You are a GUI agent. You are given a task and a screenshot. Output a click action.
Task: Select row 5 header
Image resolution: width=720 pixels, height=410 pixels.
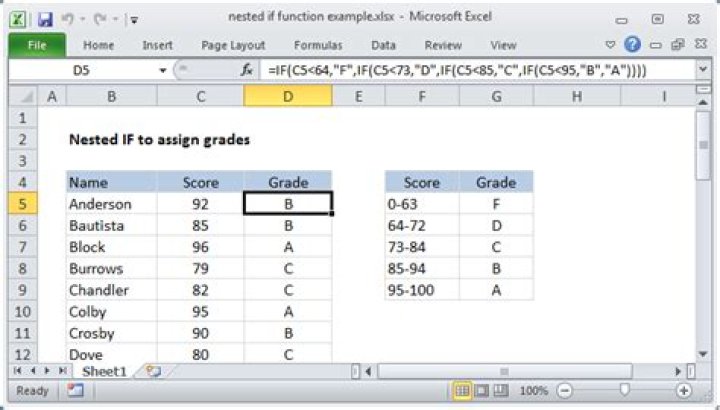(22, 204)
